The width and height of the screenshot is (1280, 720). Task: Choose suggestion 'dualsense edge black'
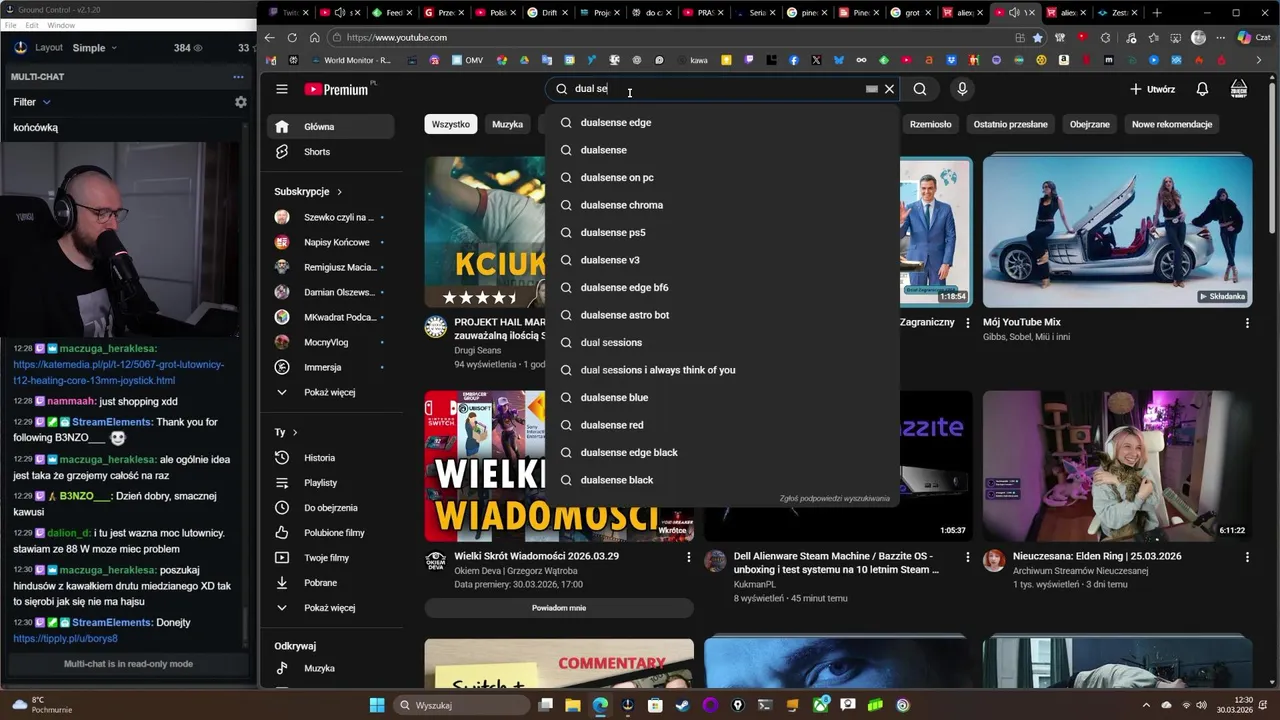pos(722,452)
